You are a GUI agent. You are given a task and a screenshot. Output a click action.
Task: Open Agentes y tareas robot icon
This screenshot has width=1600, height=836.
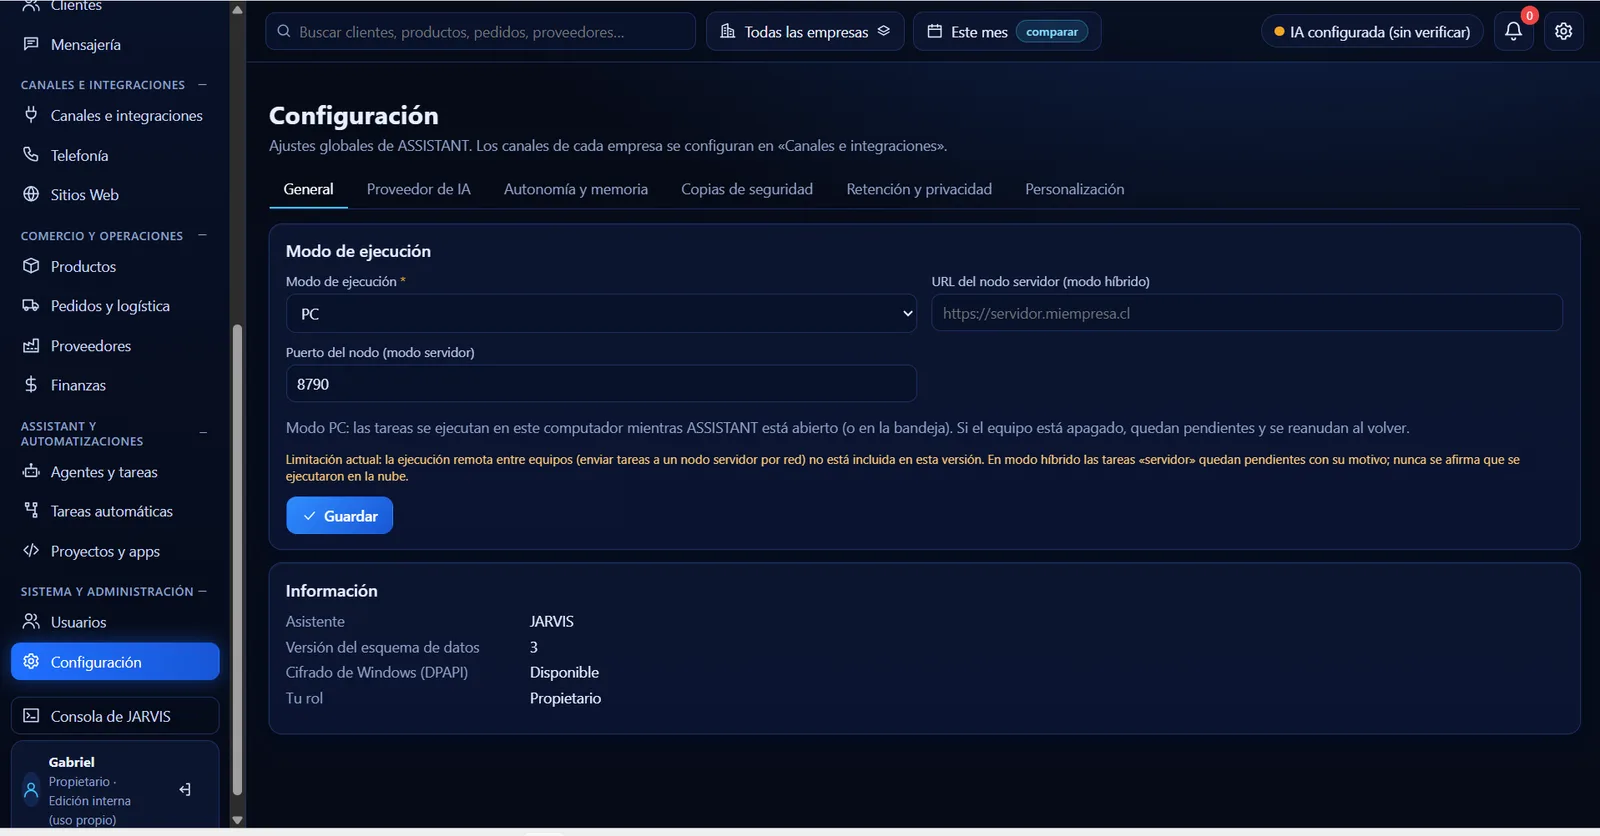pos(31,471)
